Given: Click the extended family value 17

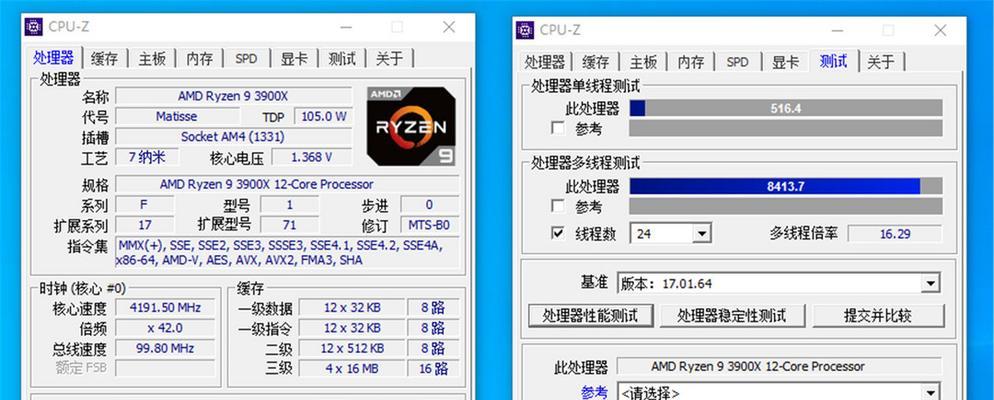Looking at the screenshot, I should click(145, 225).
